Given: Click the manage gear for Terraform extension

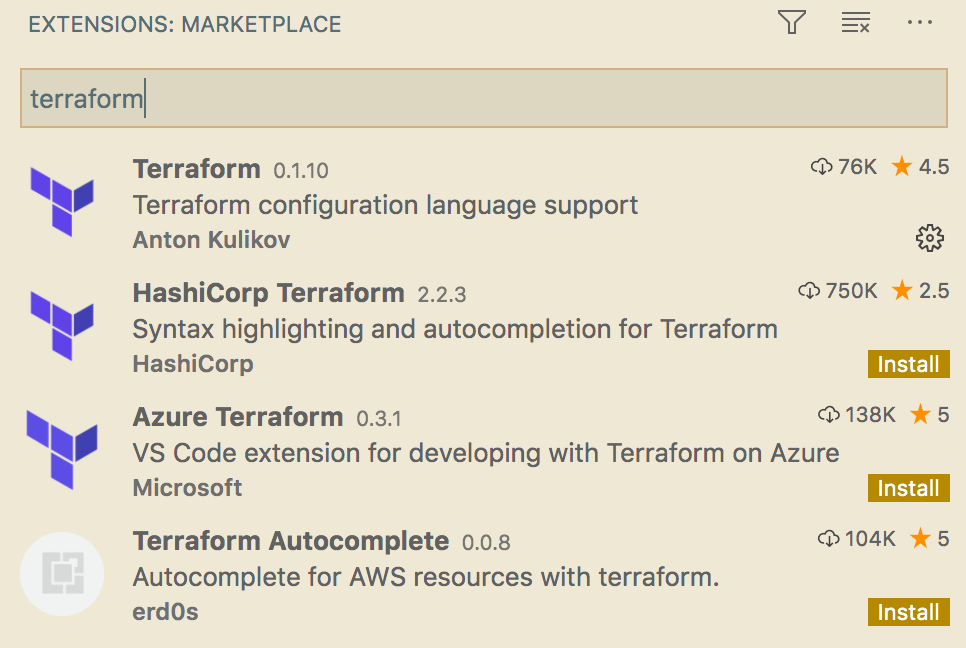Looking at the screenshot, I should (929, 238).
